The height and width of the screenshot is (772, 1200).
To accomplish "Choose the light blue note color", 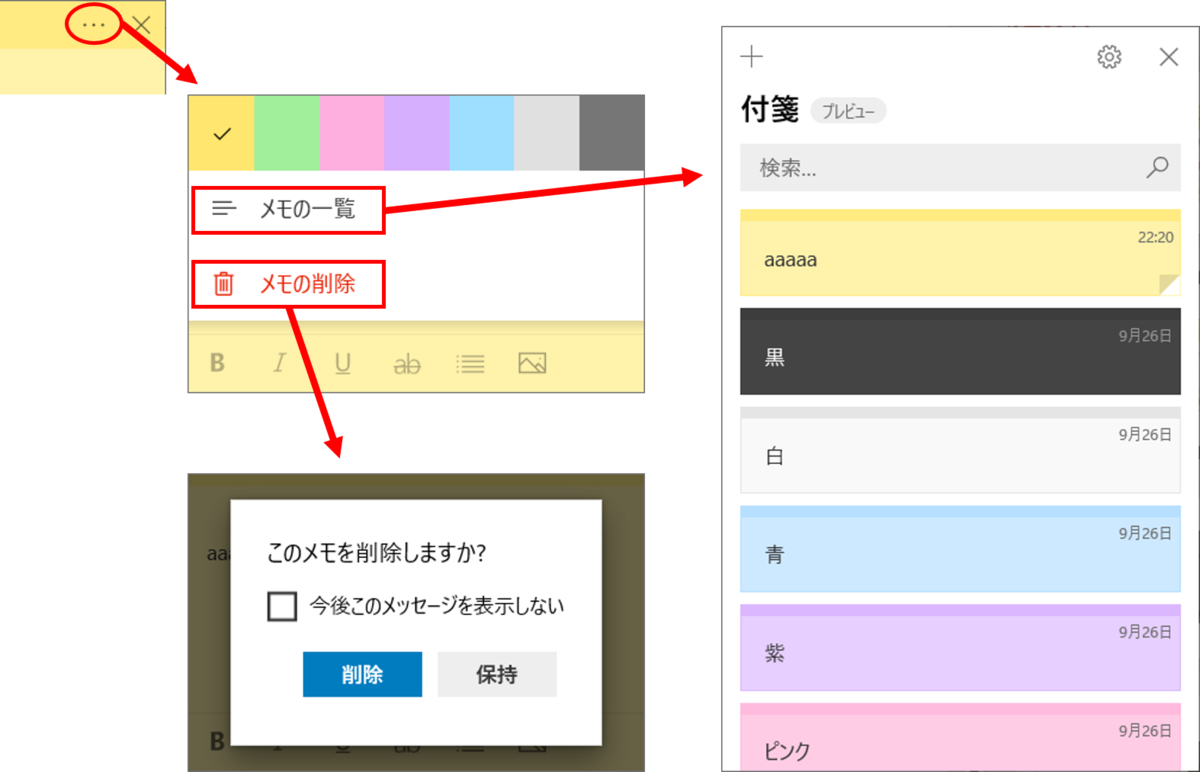I will (x=481, y=133).
